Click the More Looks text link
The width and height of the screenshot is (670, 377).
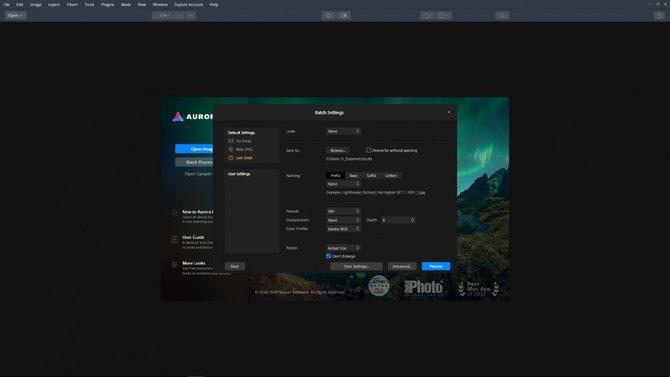point(194,263)
